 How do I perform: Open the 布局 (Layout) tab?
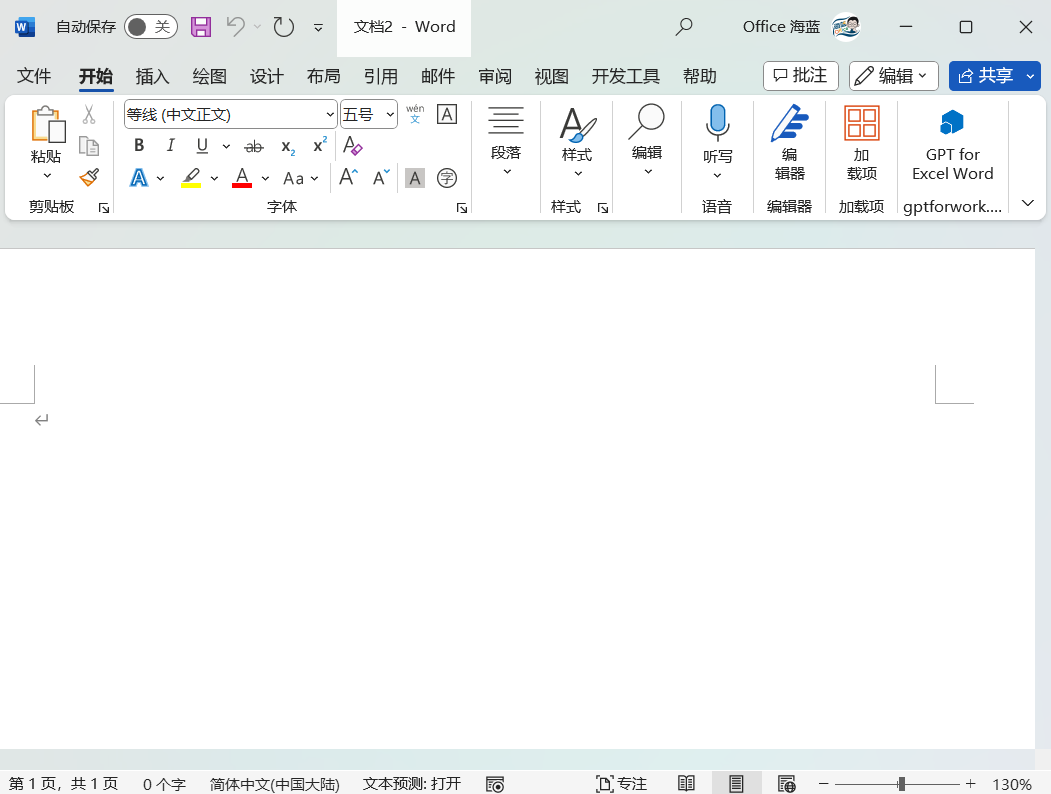(324, 76)
